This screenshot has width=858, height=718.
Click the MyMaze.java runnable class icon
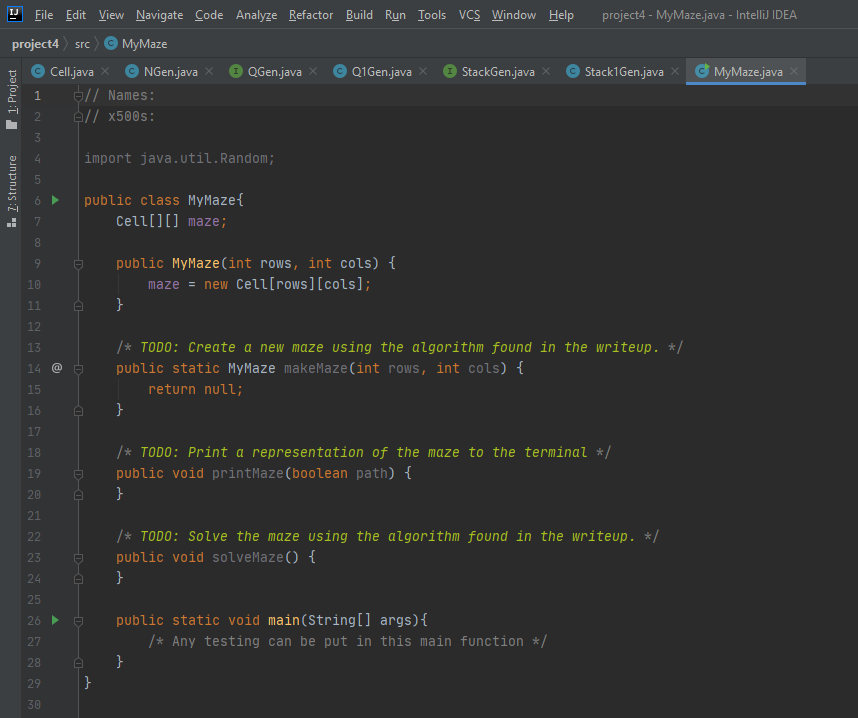(702, 71)
